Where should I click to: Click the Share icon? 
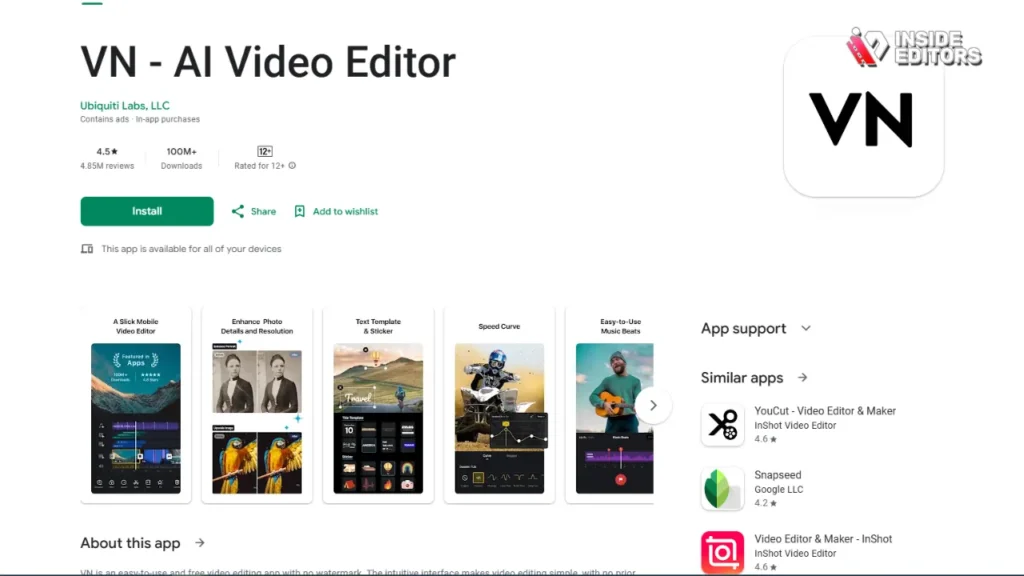point(238,211)
